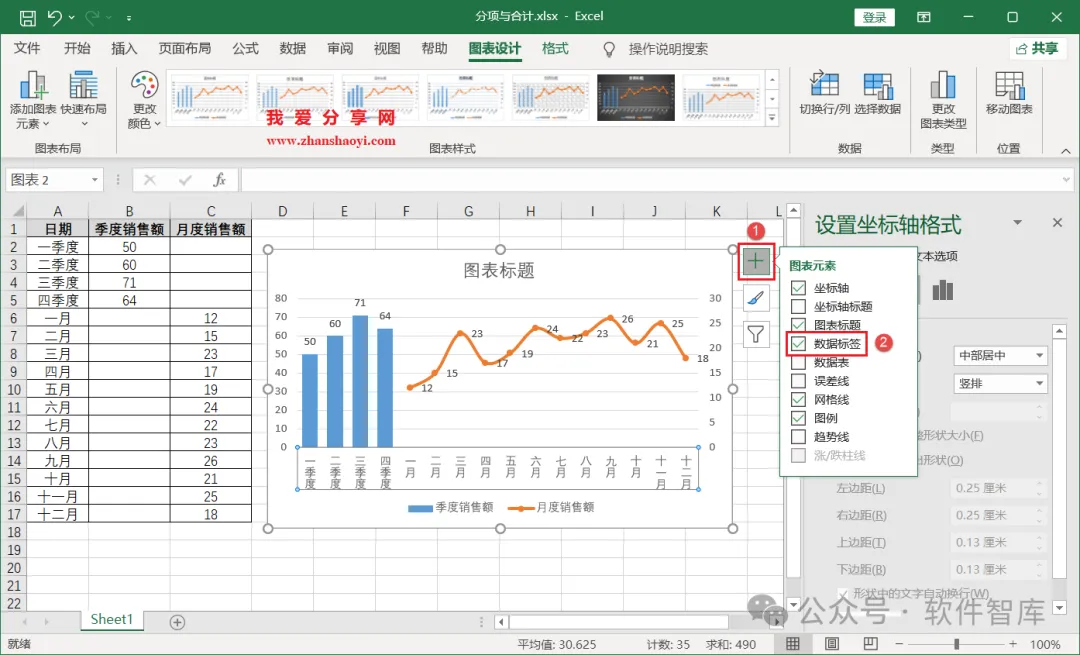Toggle the 坐标轴 checkbox

798,288
